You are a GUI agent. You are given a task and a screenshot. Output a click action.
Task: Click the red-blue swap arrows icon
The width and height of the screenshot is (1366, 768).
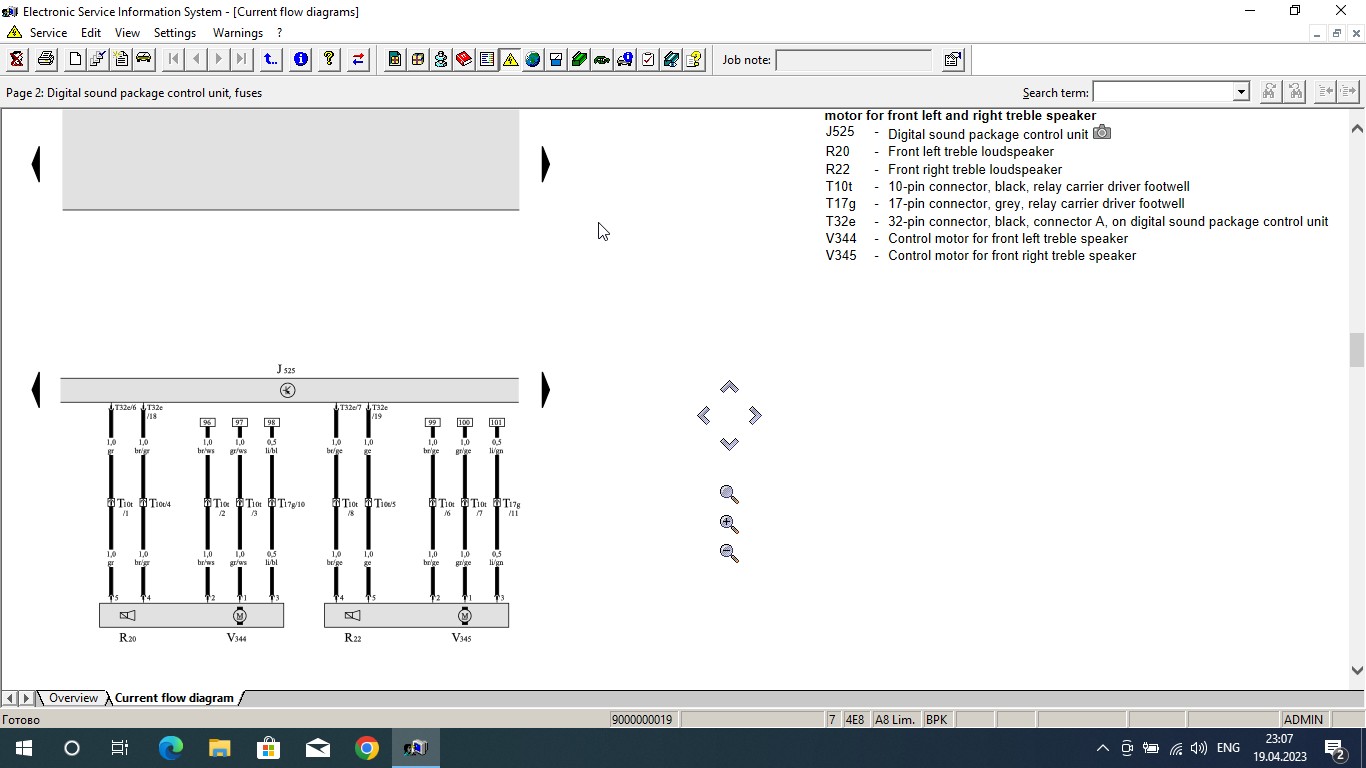[x=358, y=60]
